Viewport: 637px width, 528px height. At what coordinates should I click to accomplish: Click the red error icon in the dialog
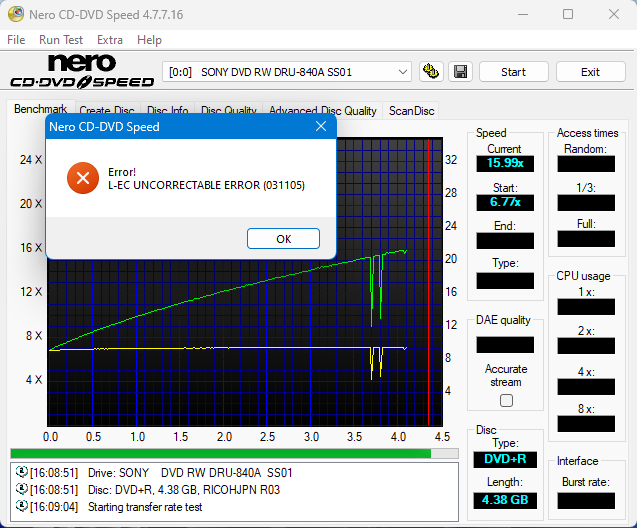83,178
